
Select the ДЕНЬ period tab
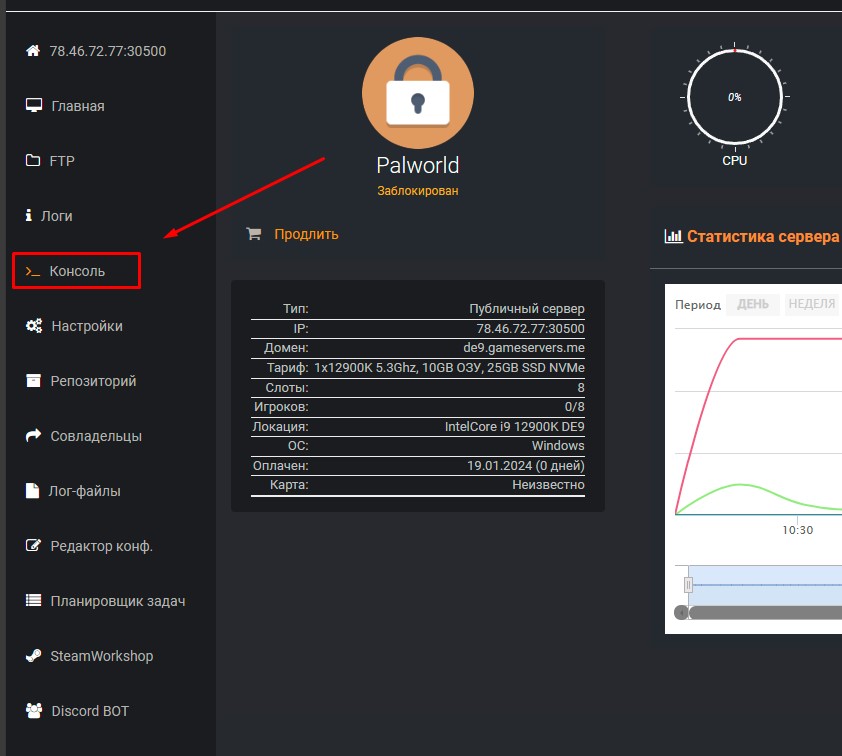click(x=752, y=304)
